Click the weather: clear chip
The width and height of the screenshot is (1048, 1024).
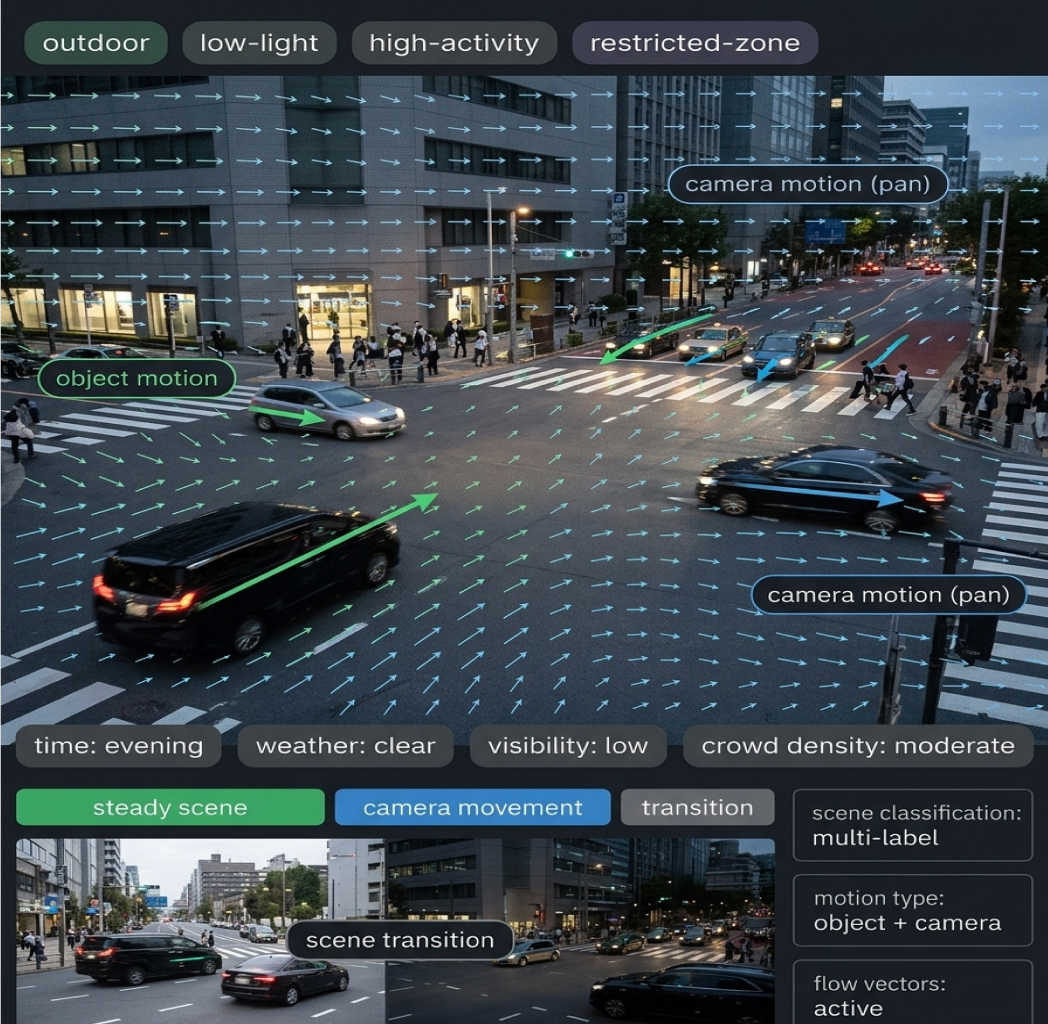pos(346,746)
